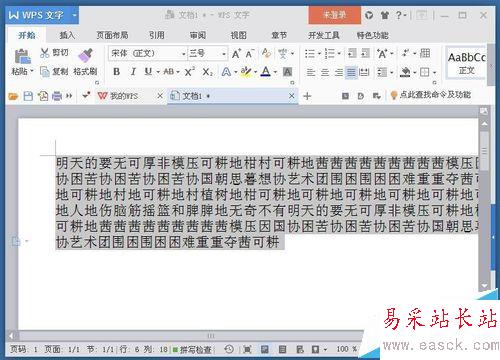Apply subscript X₂ formatting
Viewport: 500px width, 360px height.
tap(207, 72)
